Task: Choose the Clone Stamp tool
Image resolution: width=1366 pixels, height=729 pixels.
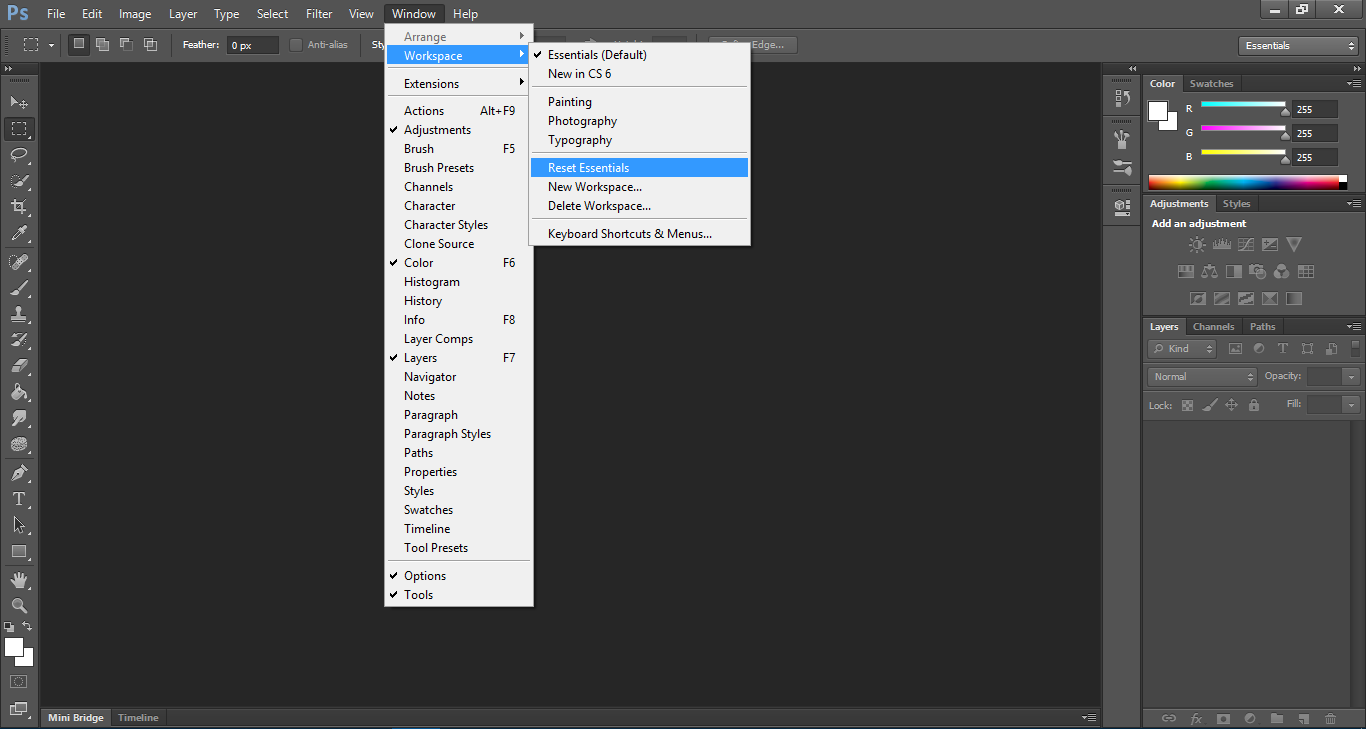Action: click(19, 314)
